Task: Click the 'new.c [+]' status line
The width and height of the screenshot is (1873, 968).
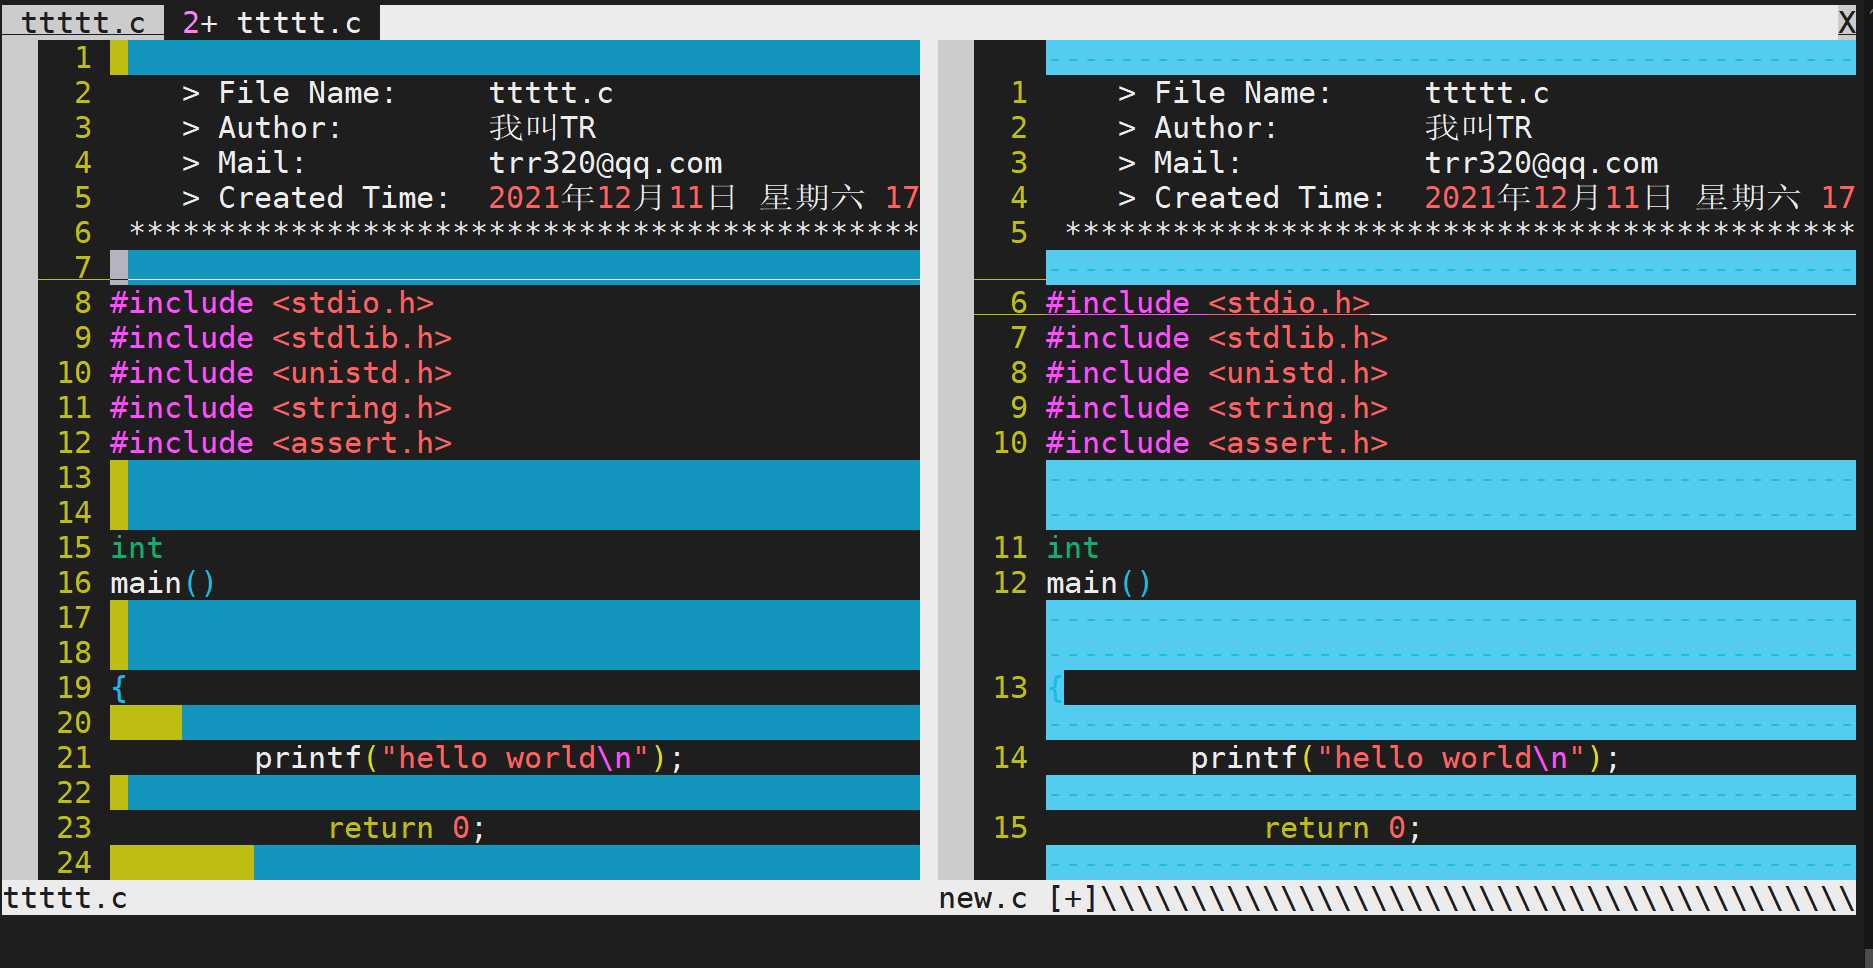Action: coord(1396,898)
